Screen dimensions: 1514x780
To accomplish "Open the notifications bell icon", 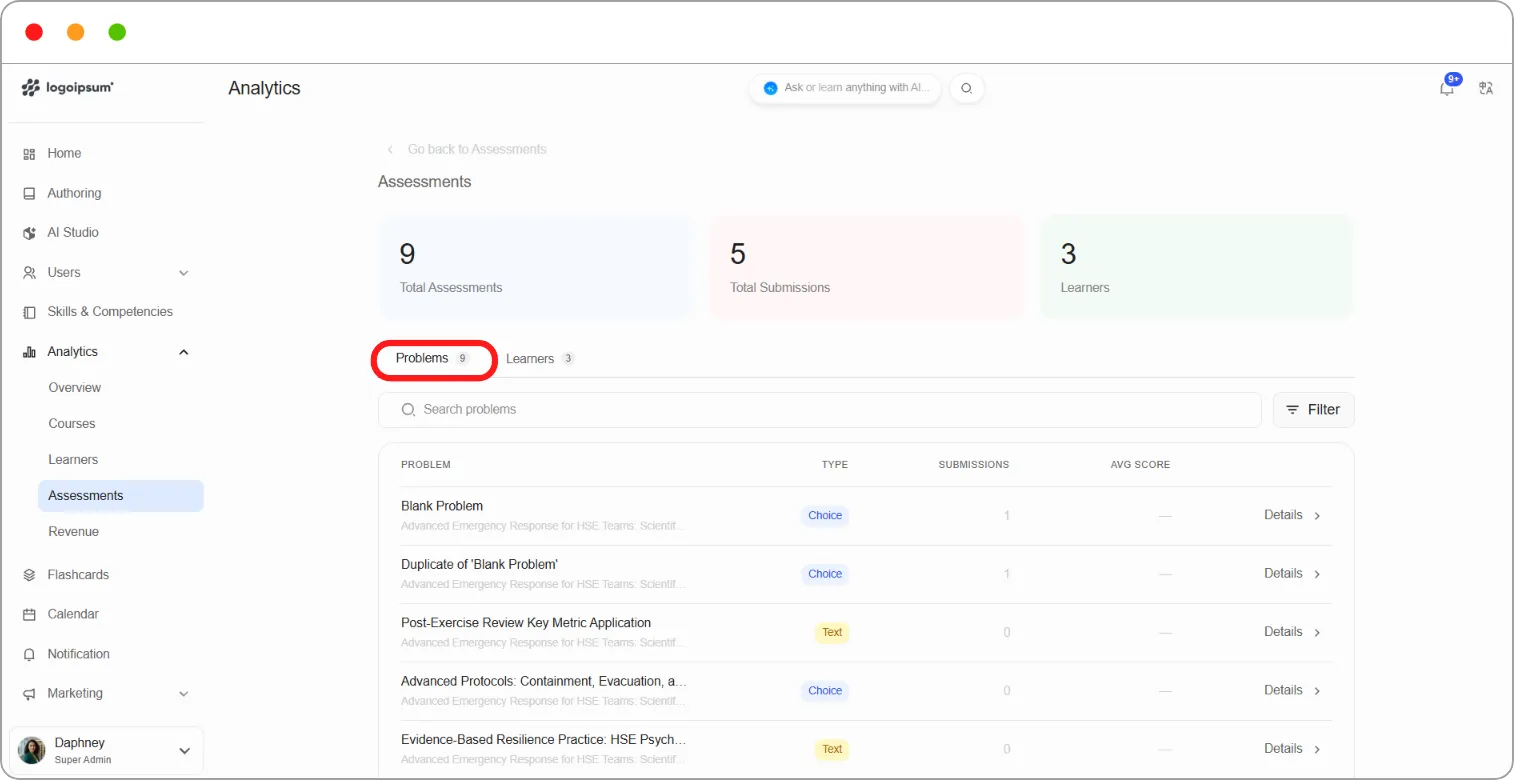I will coord(1447,88).
